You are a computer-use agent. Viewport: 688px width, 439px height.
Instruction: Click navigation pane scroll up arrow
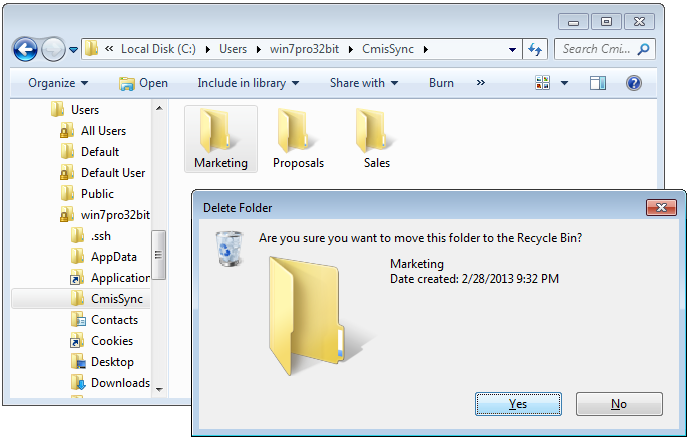[x=159, y=108]
